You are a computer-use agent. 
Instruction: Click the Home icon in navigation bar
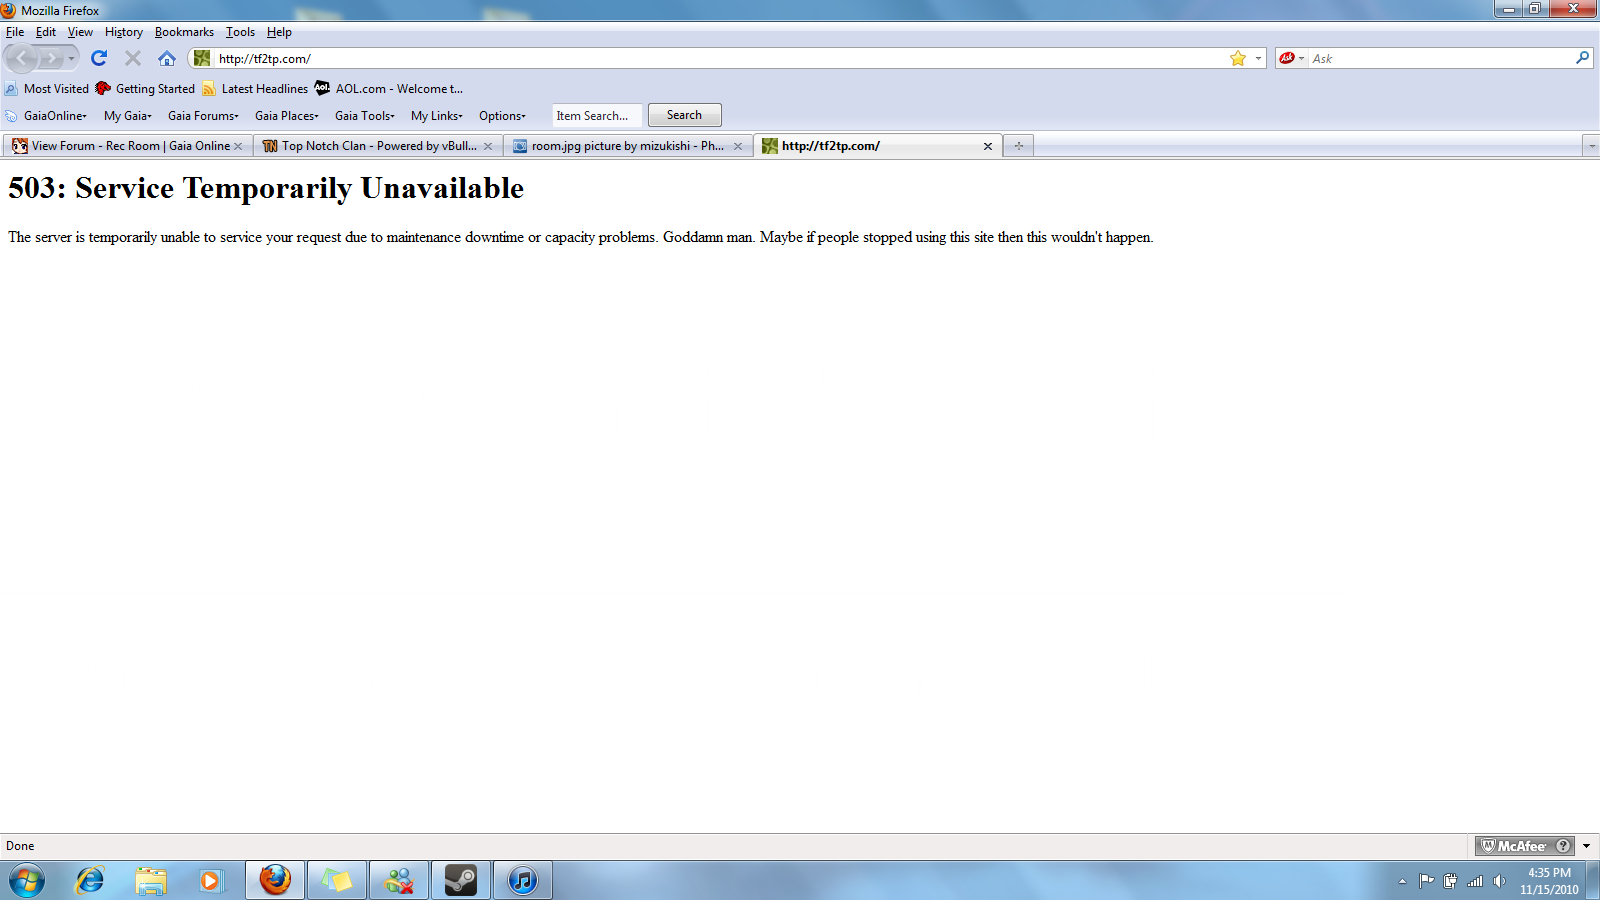(x=167, y=58)
